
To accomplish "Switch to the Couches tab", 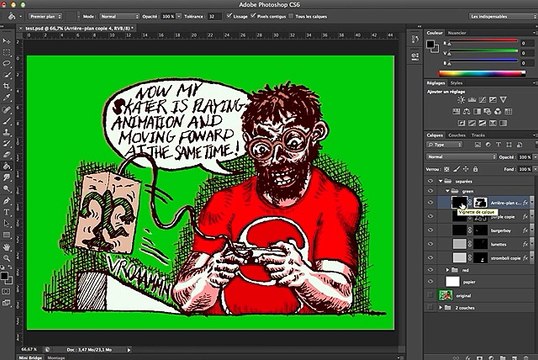I will coord(457,135).
